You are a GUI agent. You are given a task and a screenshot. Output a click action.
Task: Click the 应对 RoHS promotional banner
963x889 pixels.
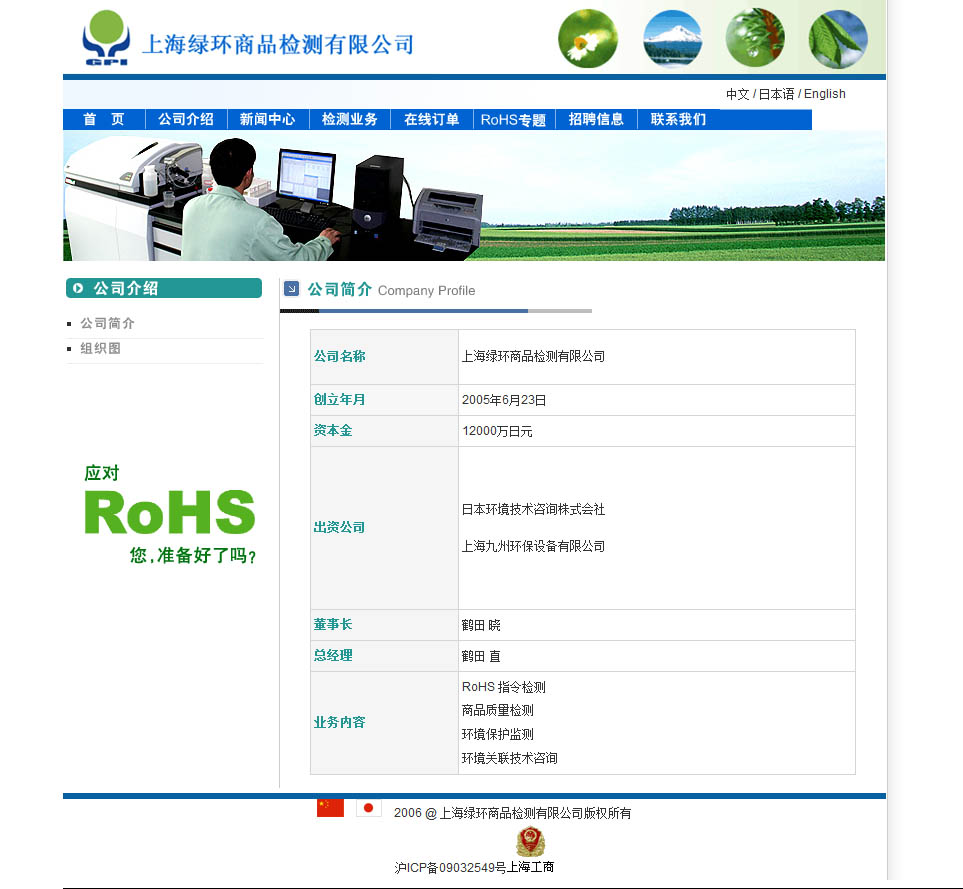click(x=170, y=514)
